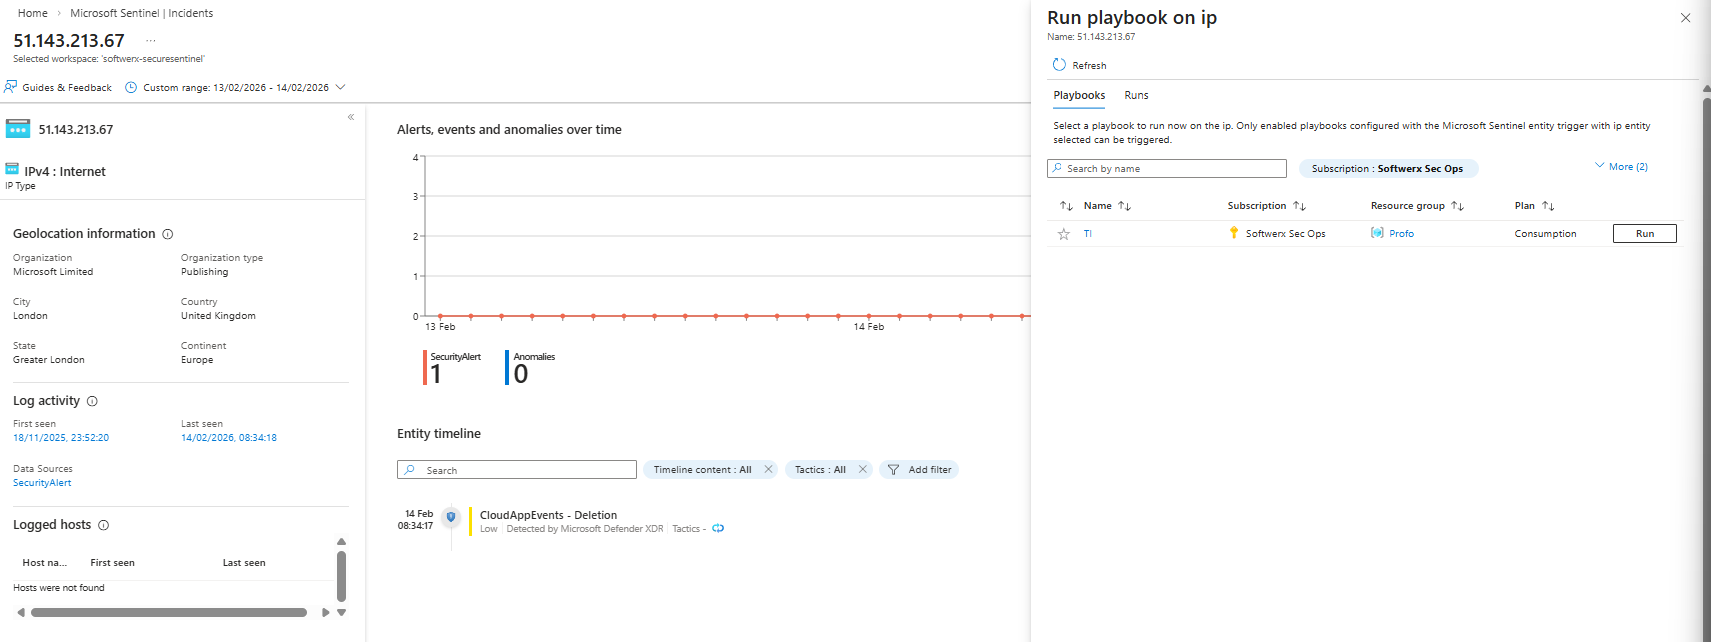Viewport: 1711px width, 642px height.
Task: Click the Logged hosts info icon
Action: (x=103, y=525)
